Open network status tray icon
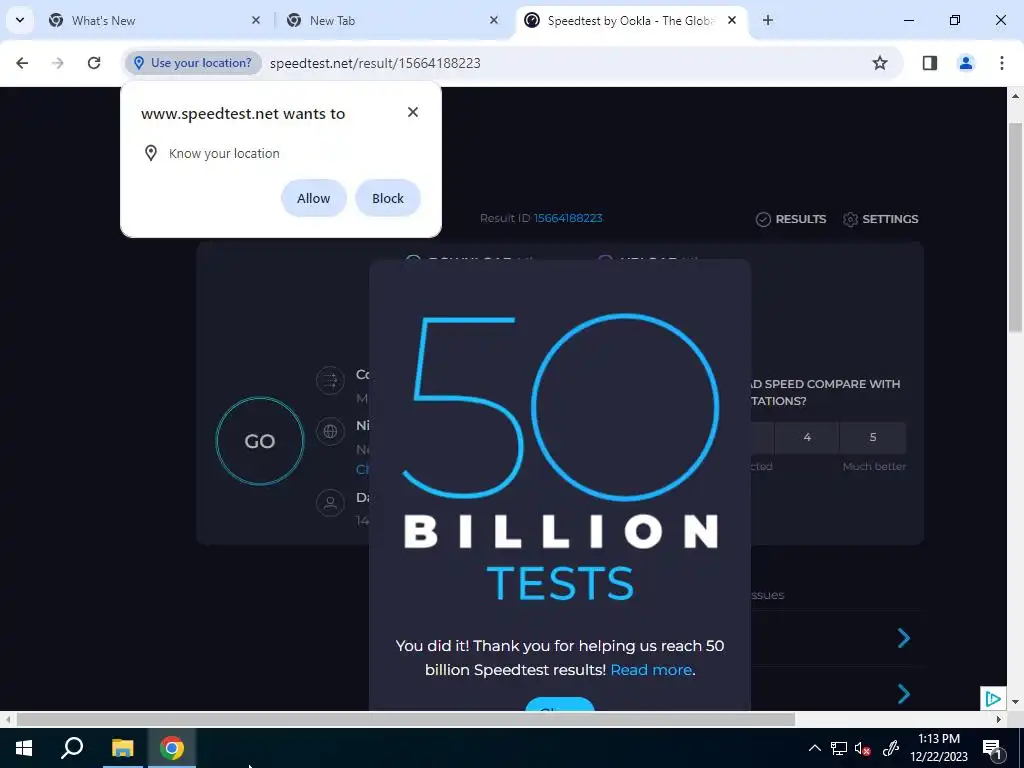1024x768 pixels. click(x=839, y=748)
